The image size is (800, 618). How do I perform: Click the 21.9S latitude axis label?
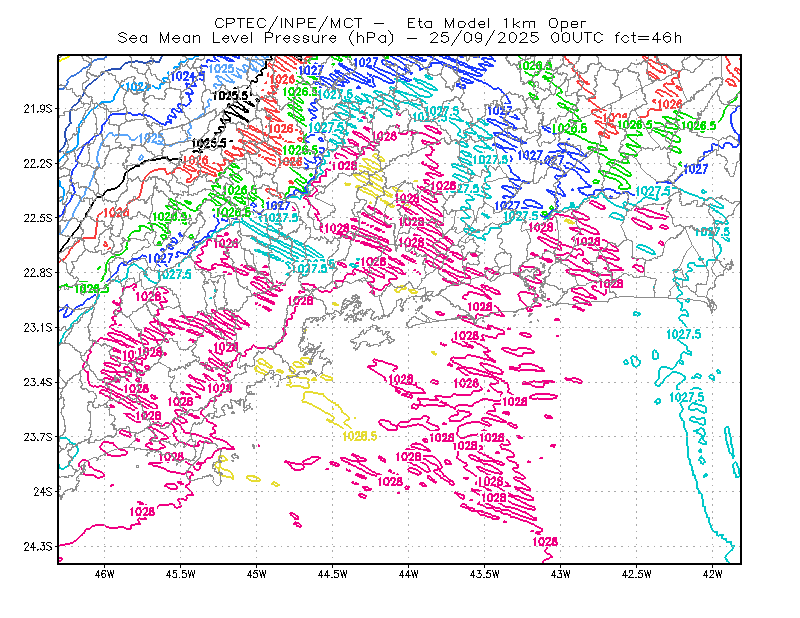pos(38,109)
